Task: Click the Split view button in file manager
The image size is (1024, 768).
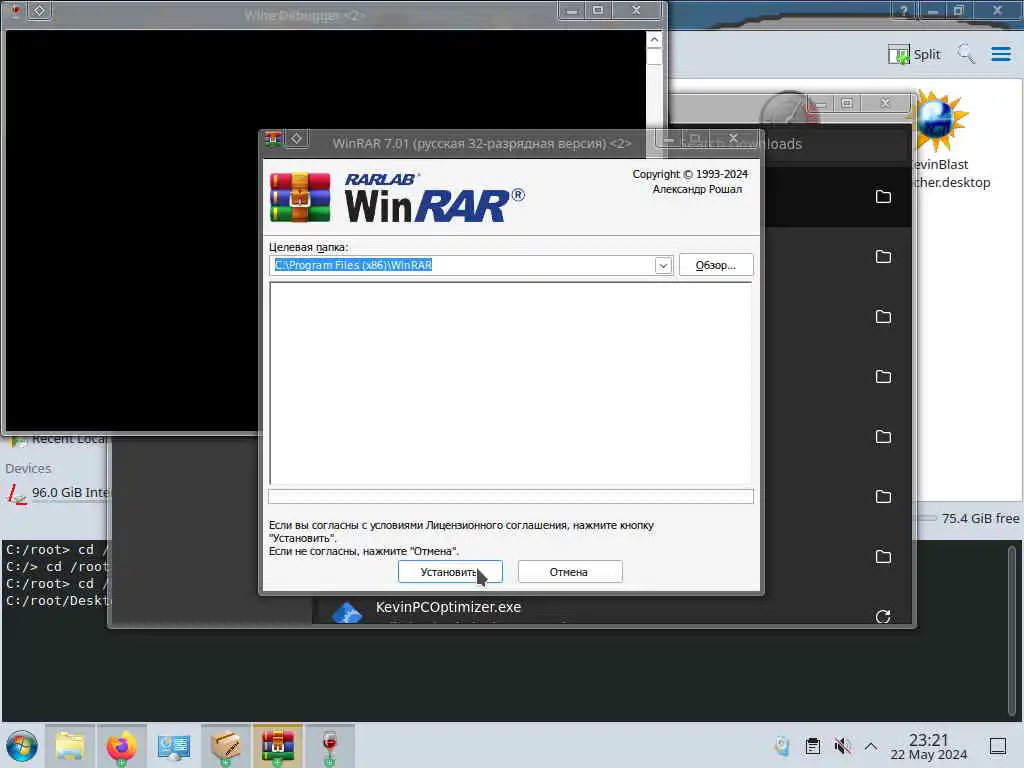Action: click(x=914, y=54)
